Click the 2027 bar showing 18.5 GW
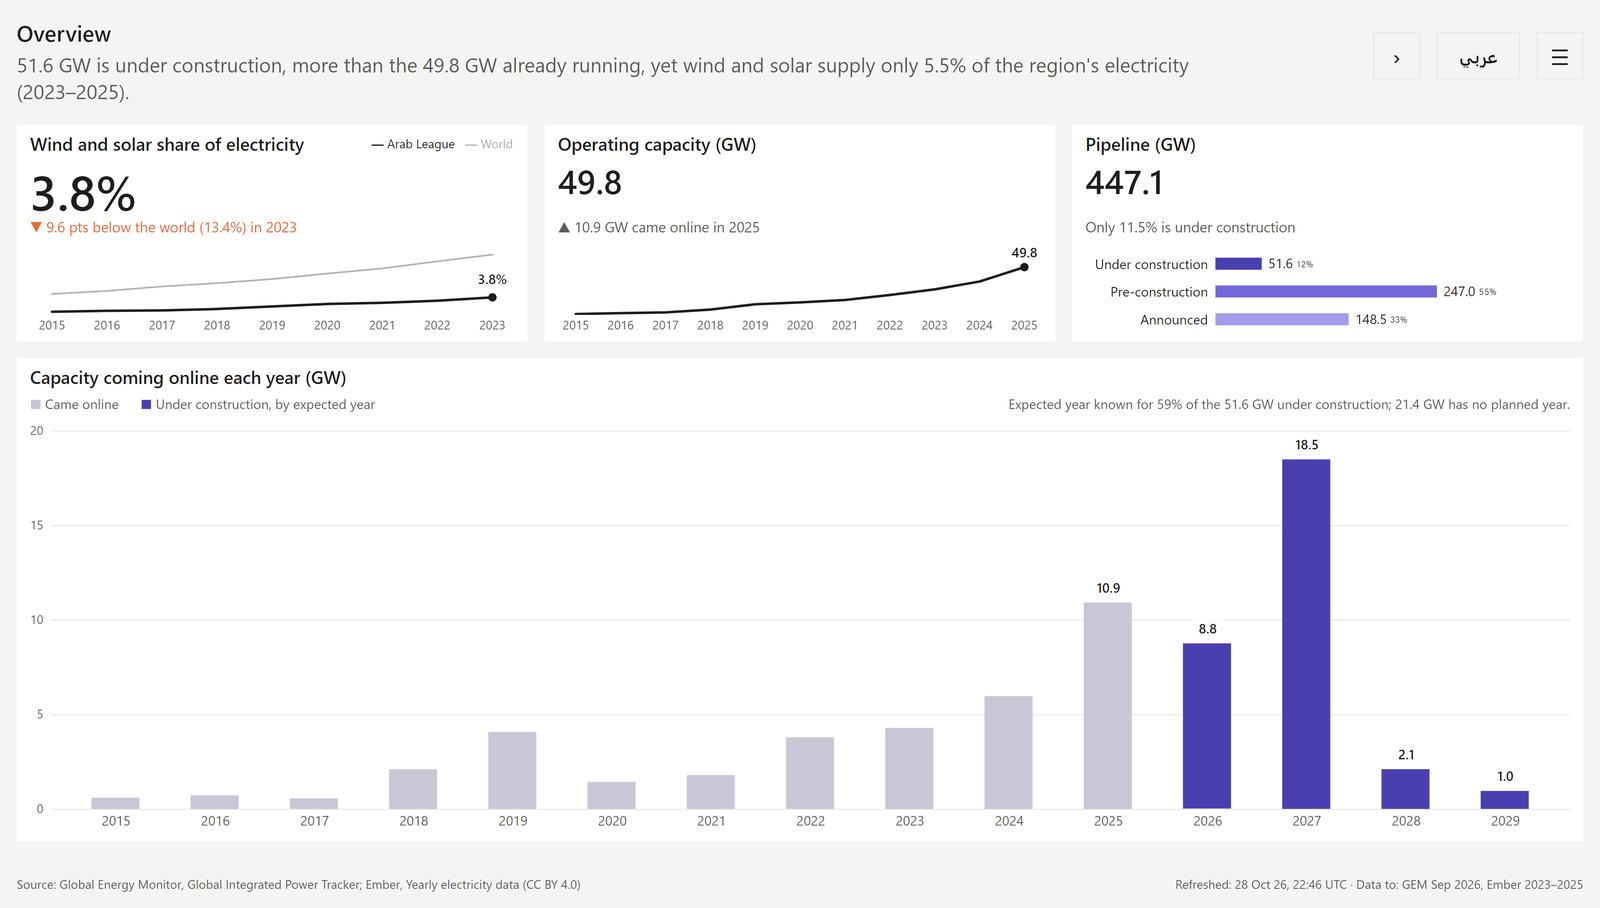The width and height of the screenshot is (1600, 908). tap(1306, 634)
